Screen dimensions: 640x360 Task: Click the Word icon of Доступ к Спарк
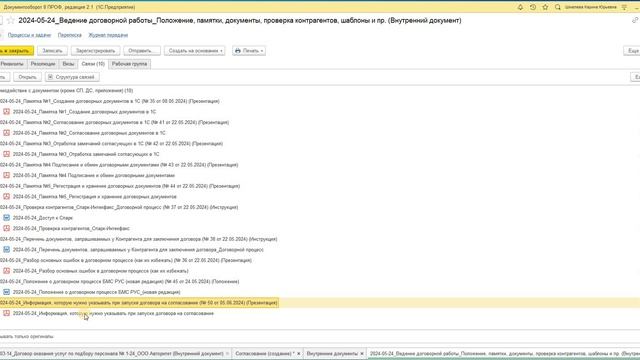click(7, 218)
